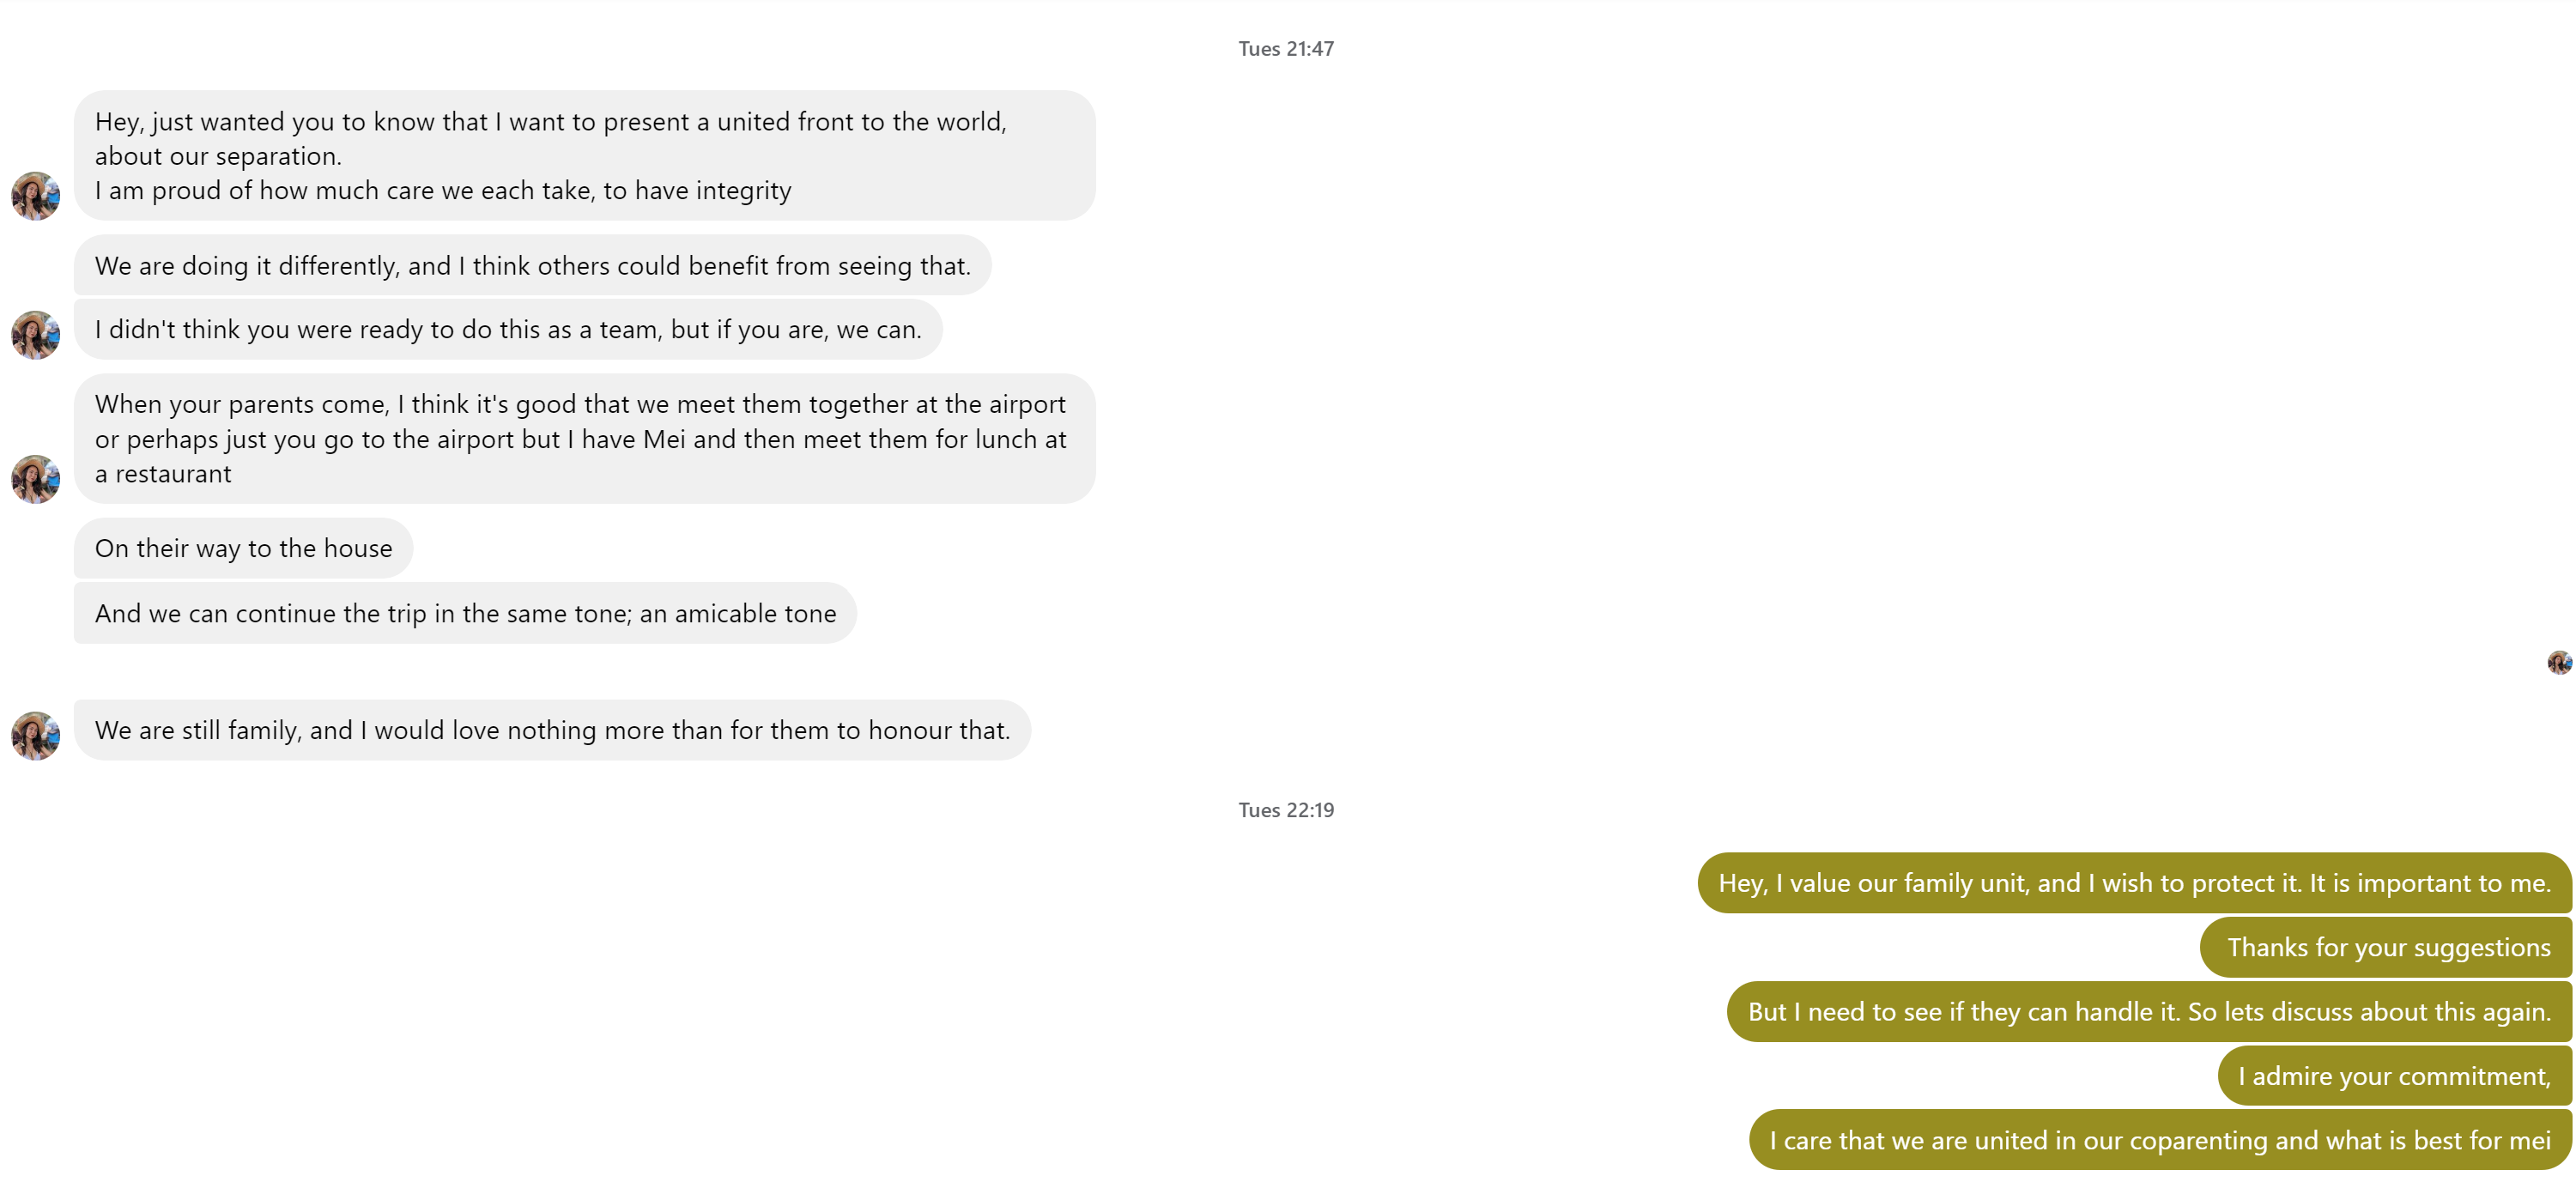Viewport: 2576px width, 1182px height.
Task: Click the "I didn't think you were ready" message
Action: [508, 330]
